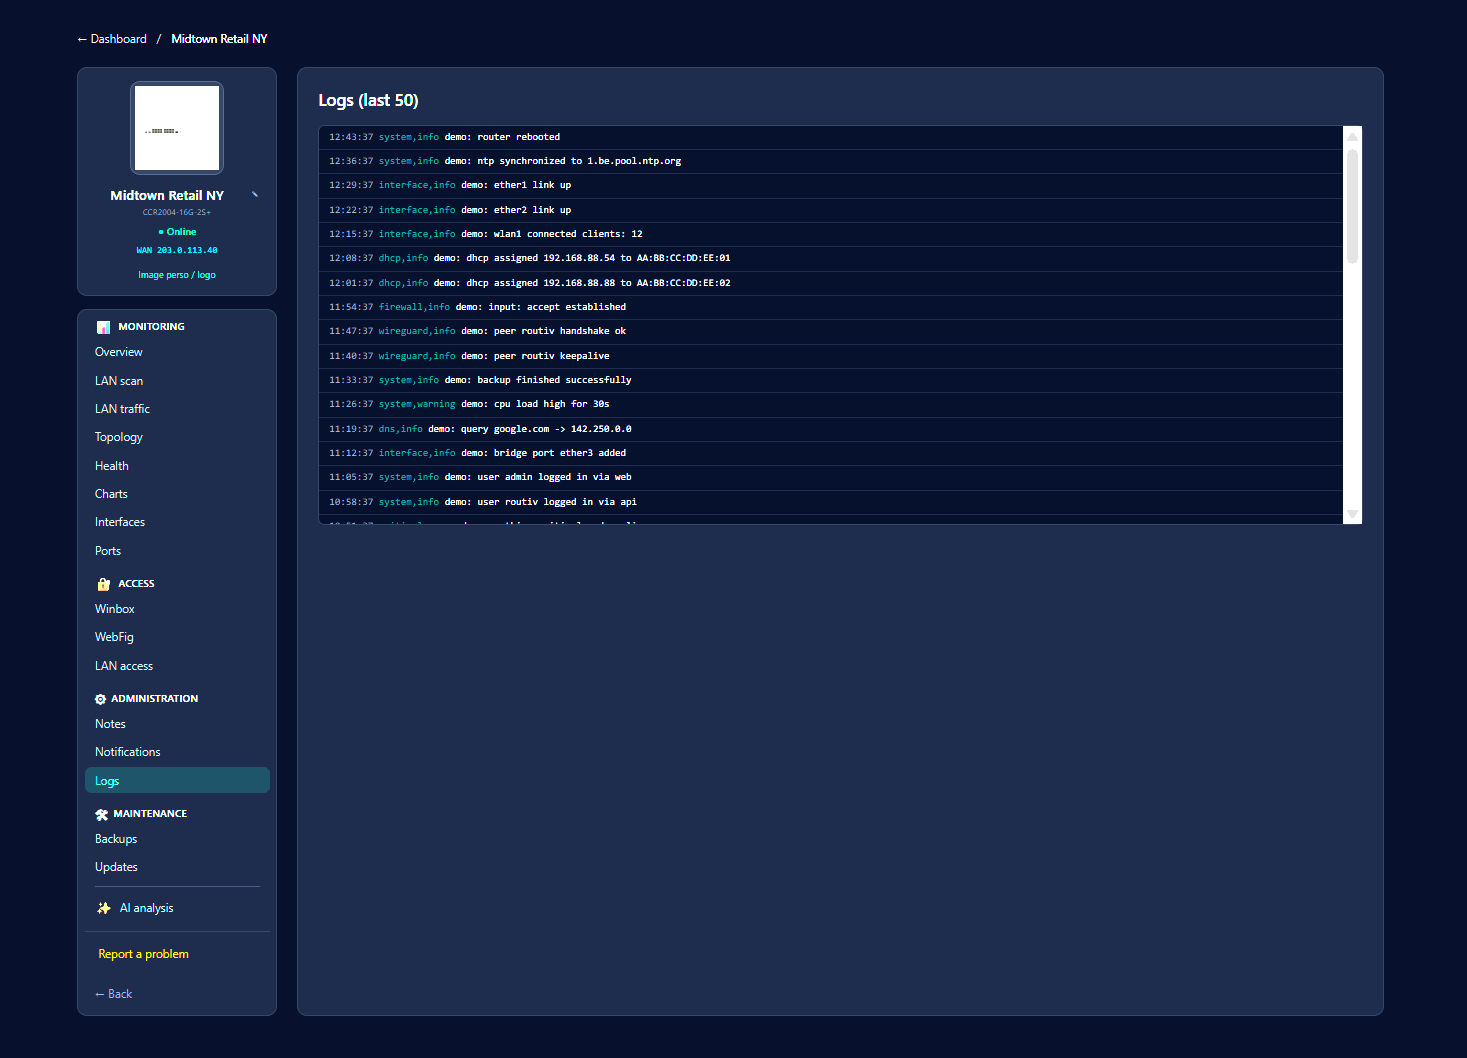Click the Logs (last 50) heading
This screenshot has height=1058, width=1467.
click(x=368, y=100)
